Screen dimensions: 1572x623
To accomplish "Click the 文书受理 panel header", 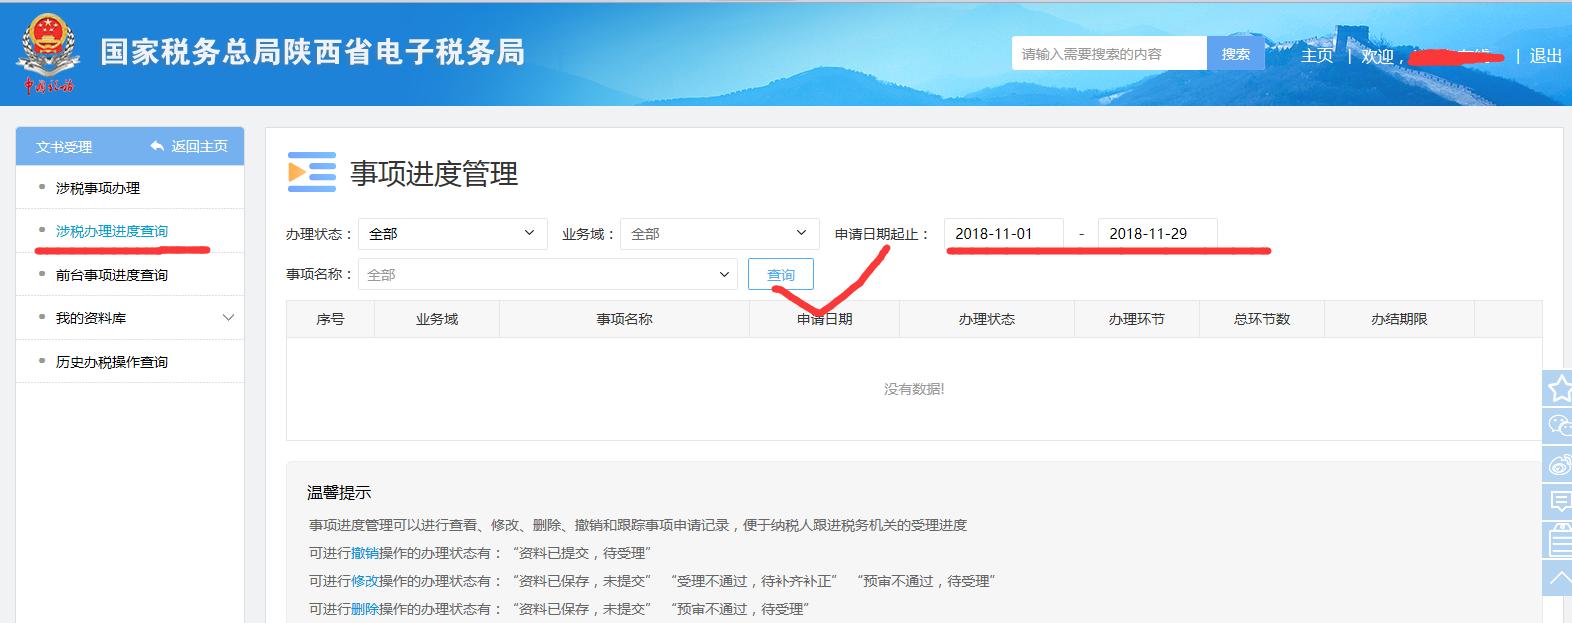I will [x=64, y=147].
